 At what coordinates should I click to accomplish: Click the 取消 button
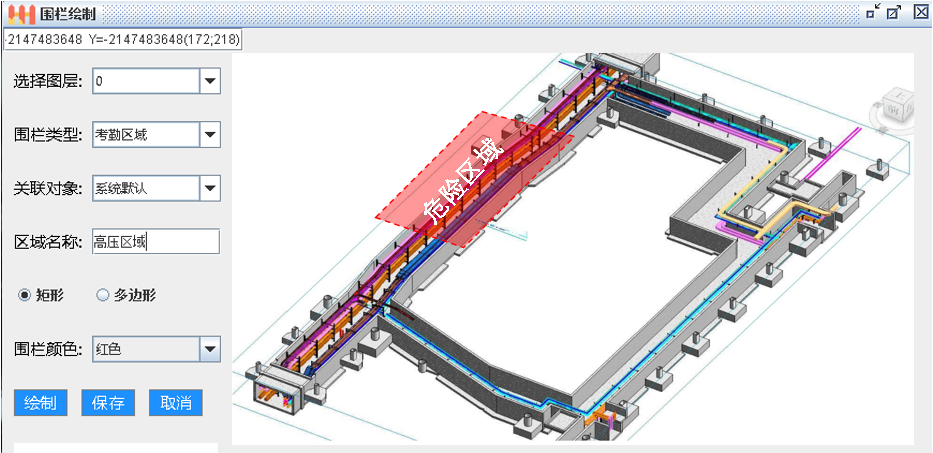coord(176,403)
